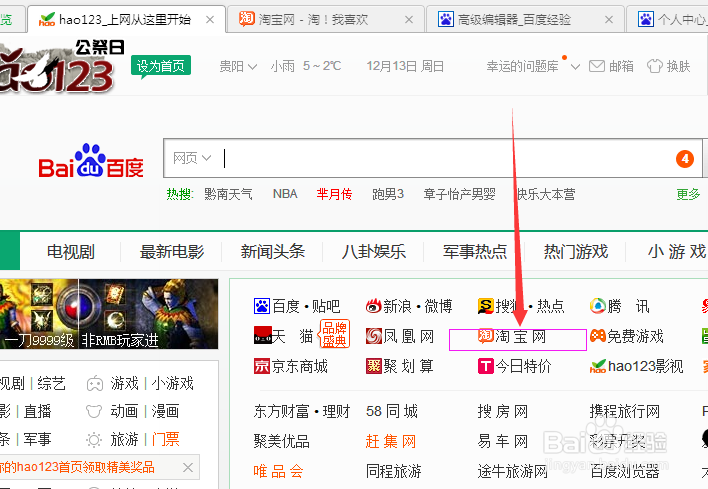Screen dimensions: 708x489
Task: Click the sun icon beside 旅游
Action: point(94,439)
